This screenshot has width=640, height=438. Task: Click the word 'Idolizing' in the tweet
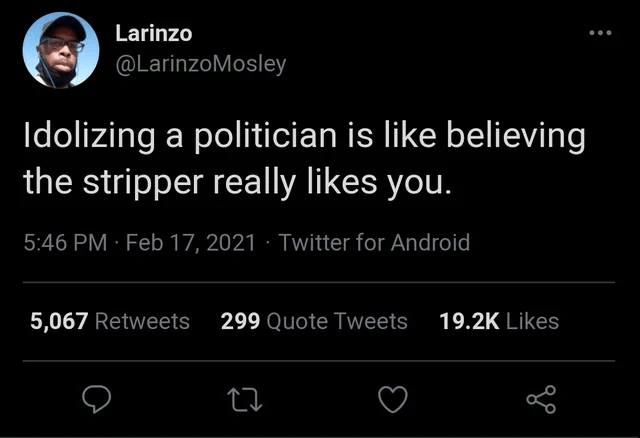83,137
